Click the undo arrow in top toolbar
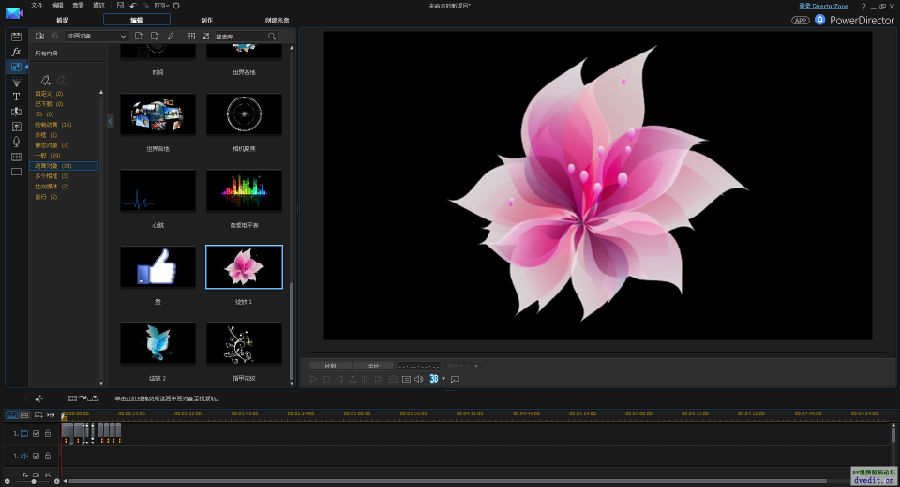 (132, 6)
